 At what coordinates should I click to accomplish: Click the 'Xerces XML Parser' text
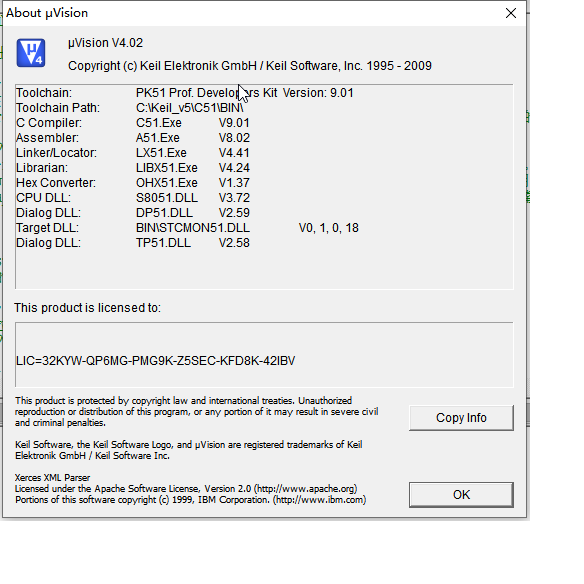(53, 477)
